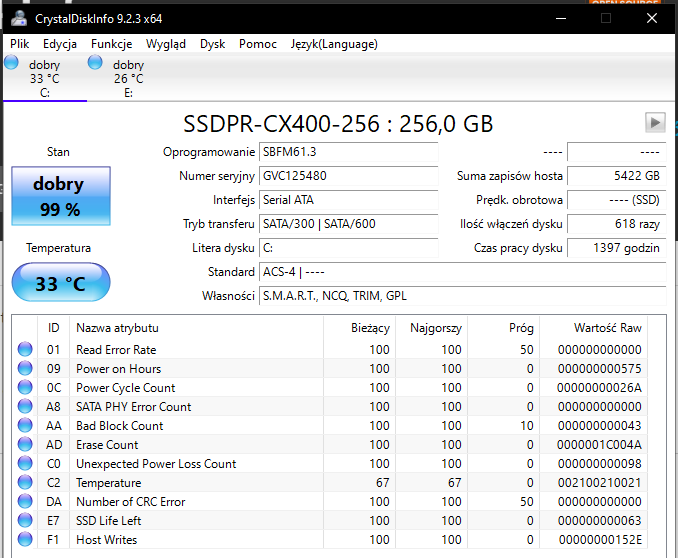This screenshot has height=558, width=678.
Task: Click status orb for Power on Hours
Action: pos(25,368)
